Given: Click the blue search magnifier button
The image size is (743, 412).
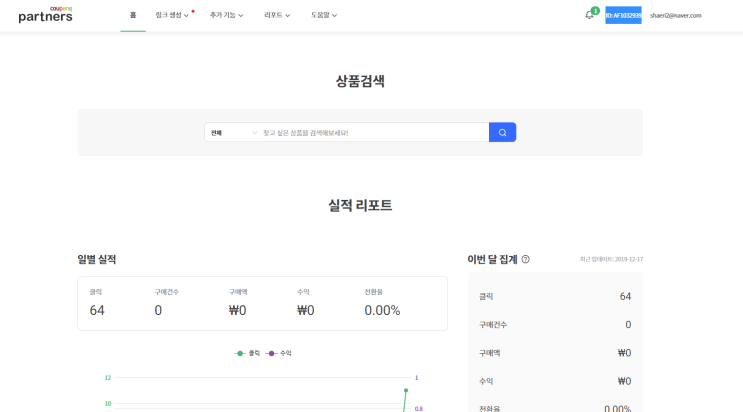Looking at the screenshot, I should (502, 132).
